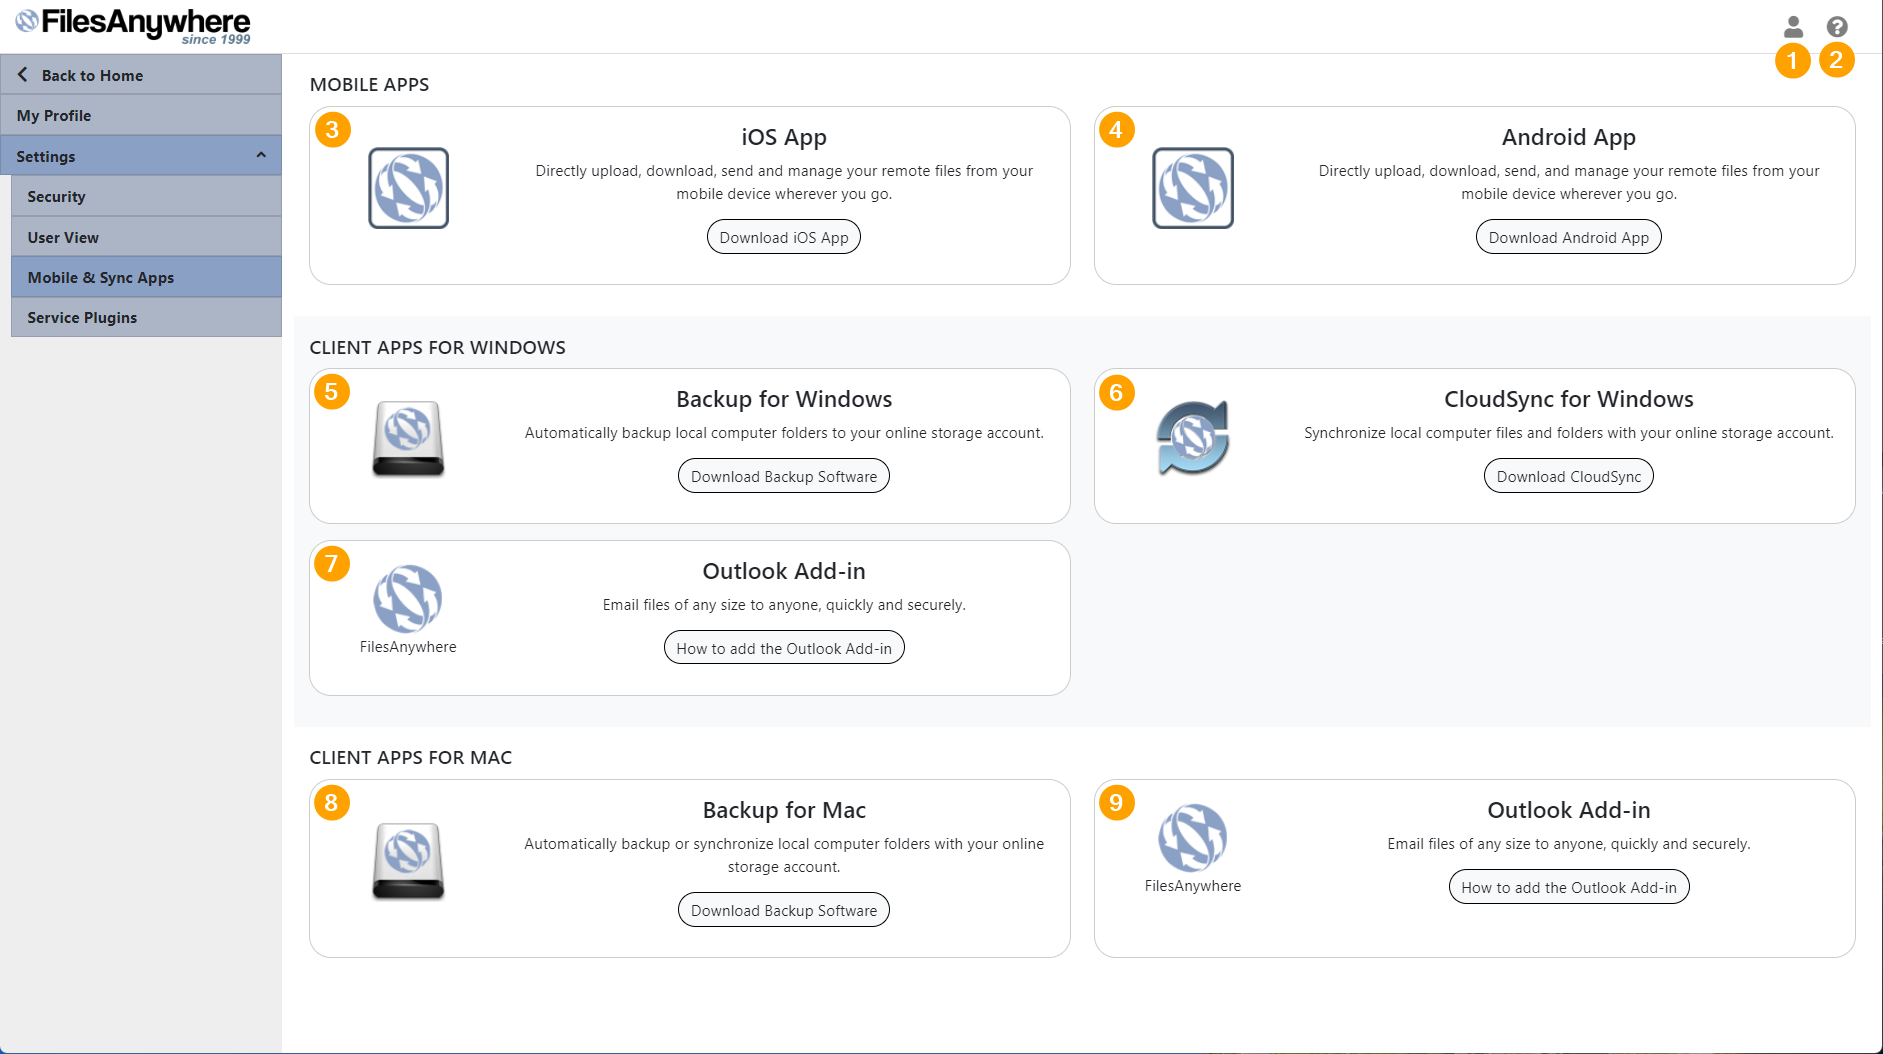Click Download iOS App button
The height and width of the screenshot is (1054, 1883).
click(x=784, y=237)
